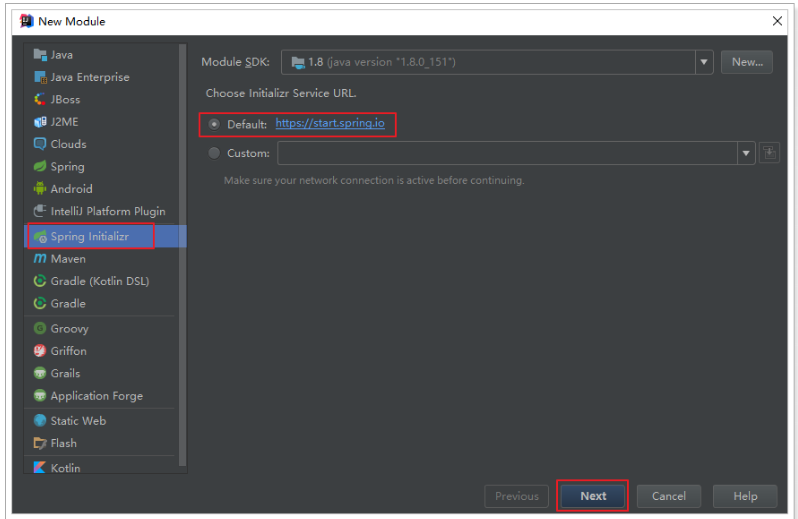Select the Kotlin icon
798x519 pixels.
(40, 467)
